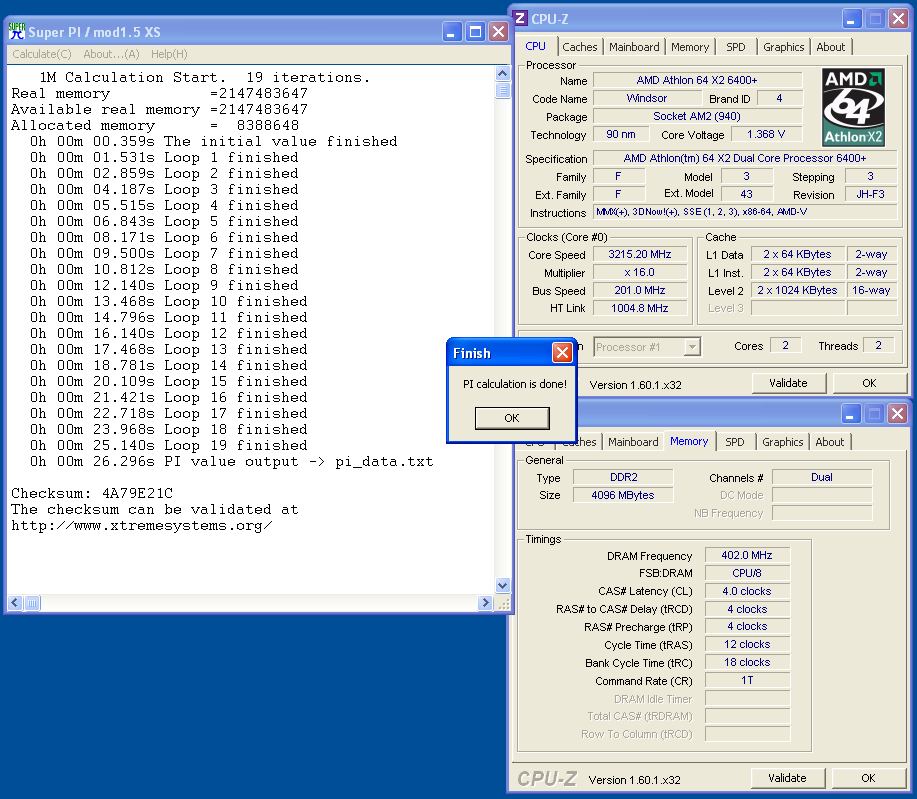Click Super PI horizontal scrollbar right arrow
917x799 pixels.
click(485, 602)
